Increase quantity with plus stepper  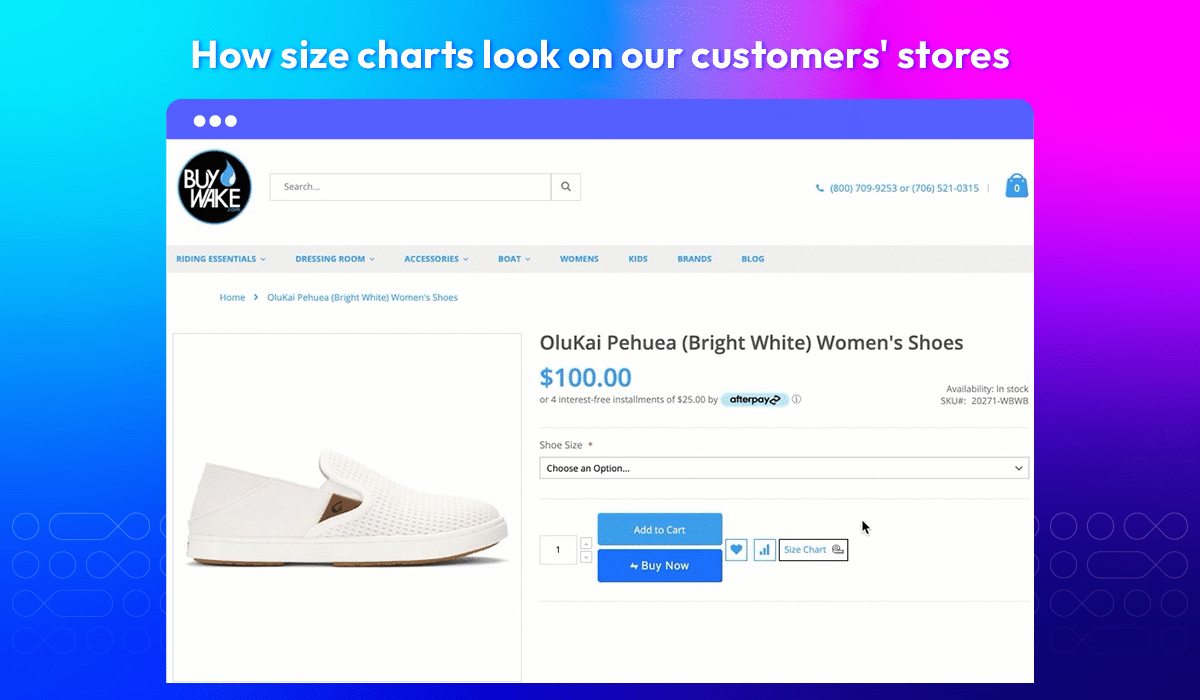(586, 543)
